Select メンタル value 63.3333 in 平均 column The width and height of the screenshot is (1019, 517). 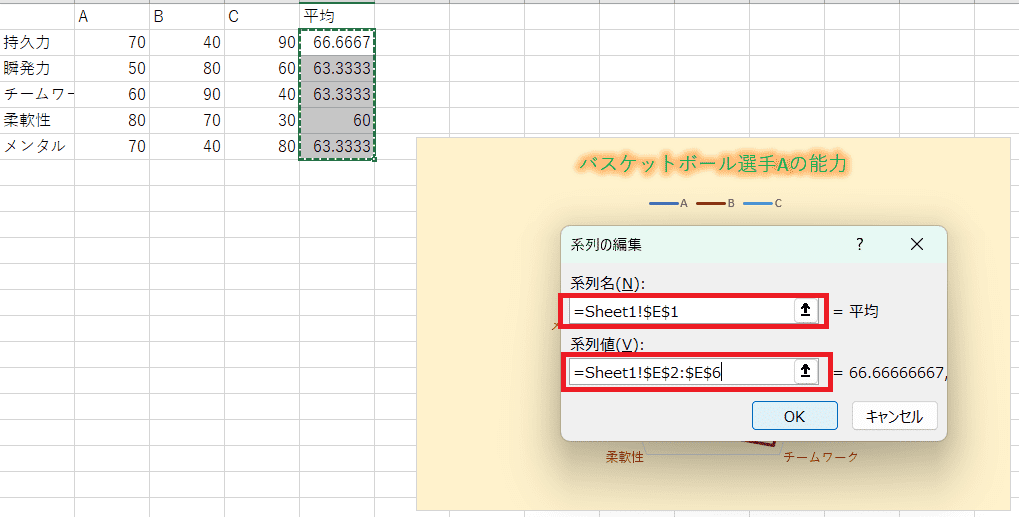point(337,146)
